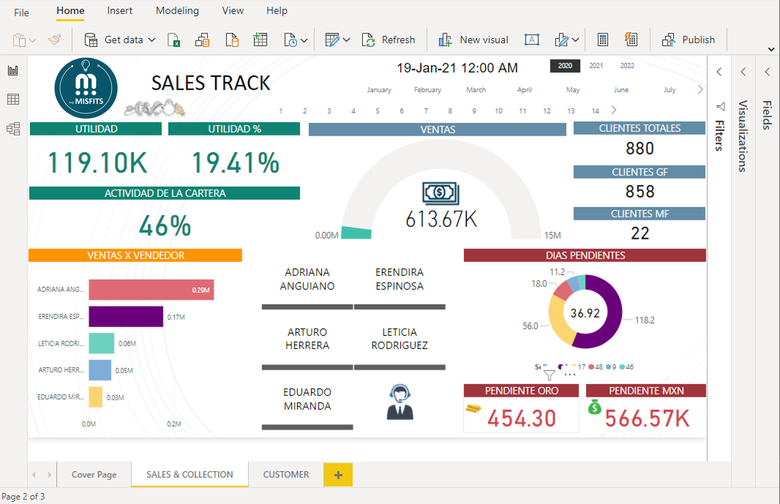Click the customer service agent icon
Screen dimensions: 780x504
point(400,402)
